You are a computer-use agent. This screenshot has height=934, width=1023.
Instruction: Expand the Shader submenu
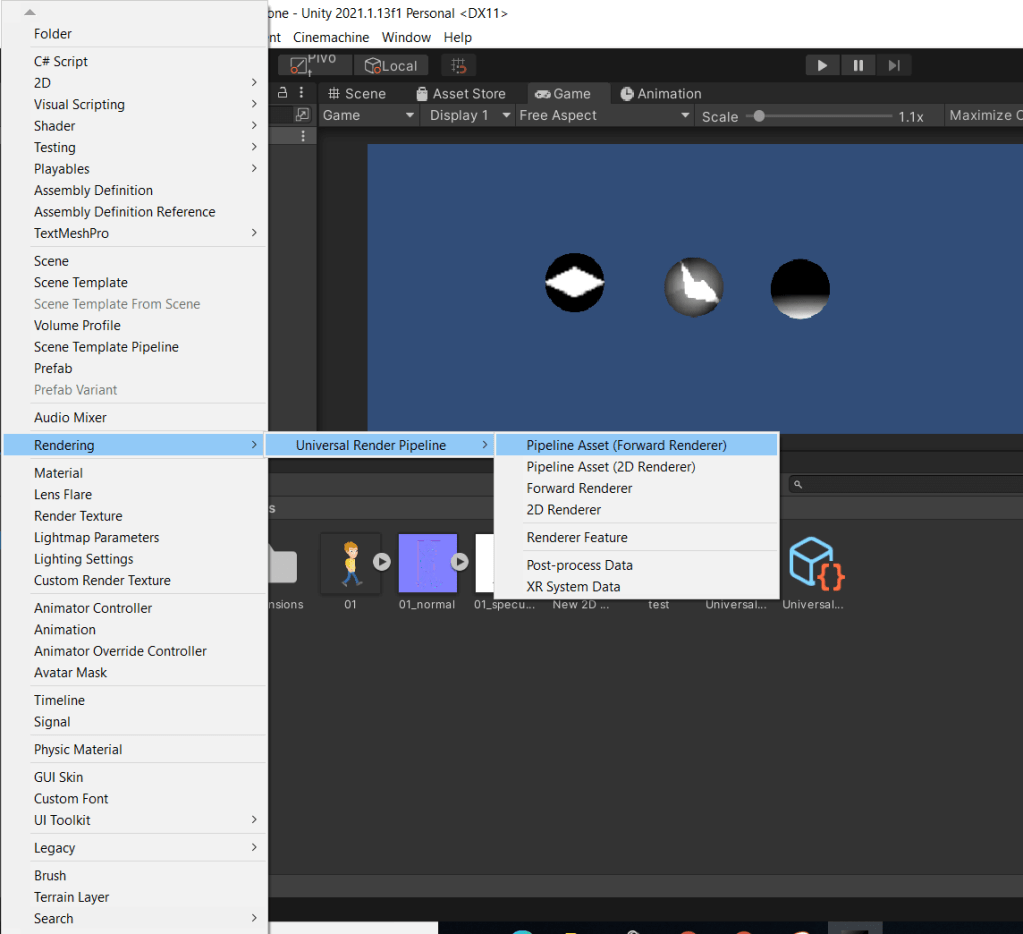coord(136,126)
